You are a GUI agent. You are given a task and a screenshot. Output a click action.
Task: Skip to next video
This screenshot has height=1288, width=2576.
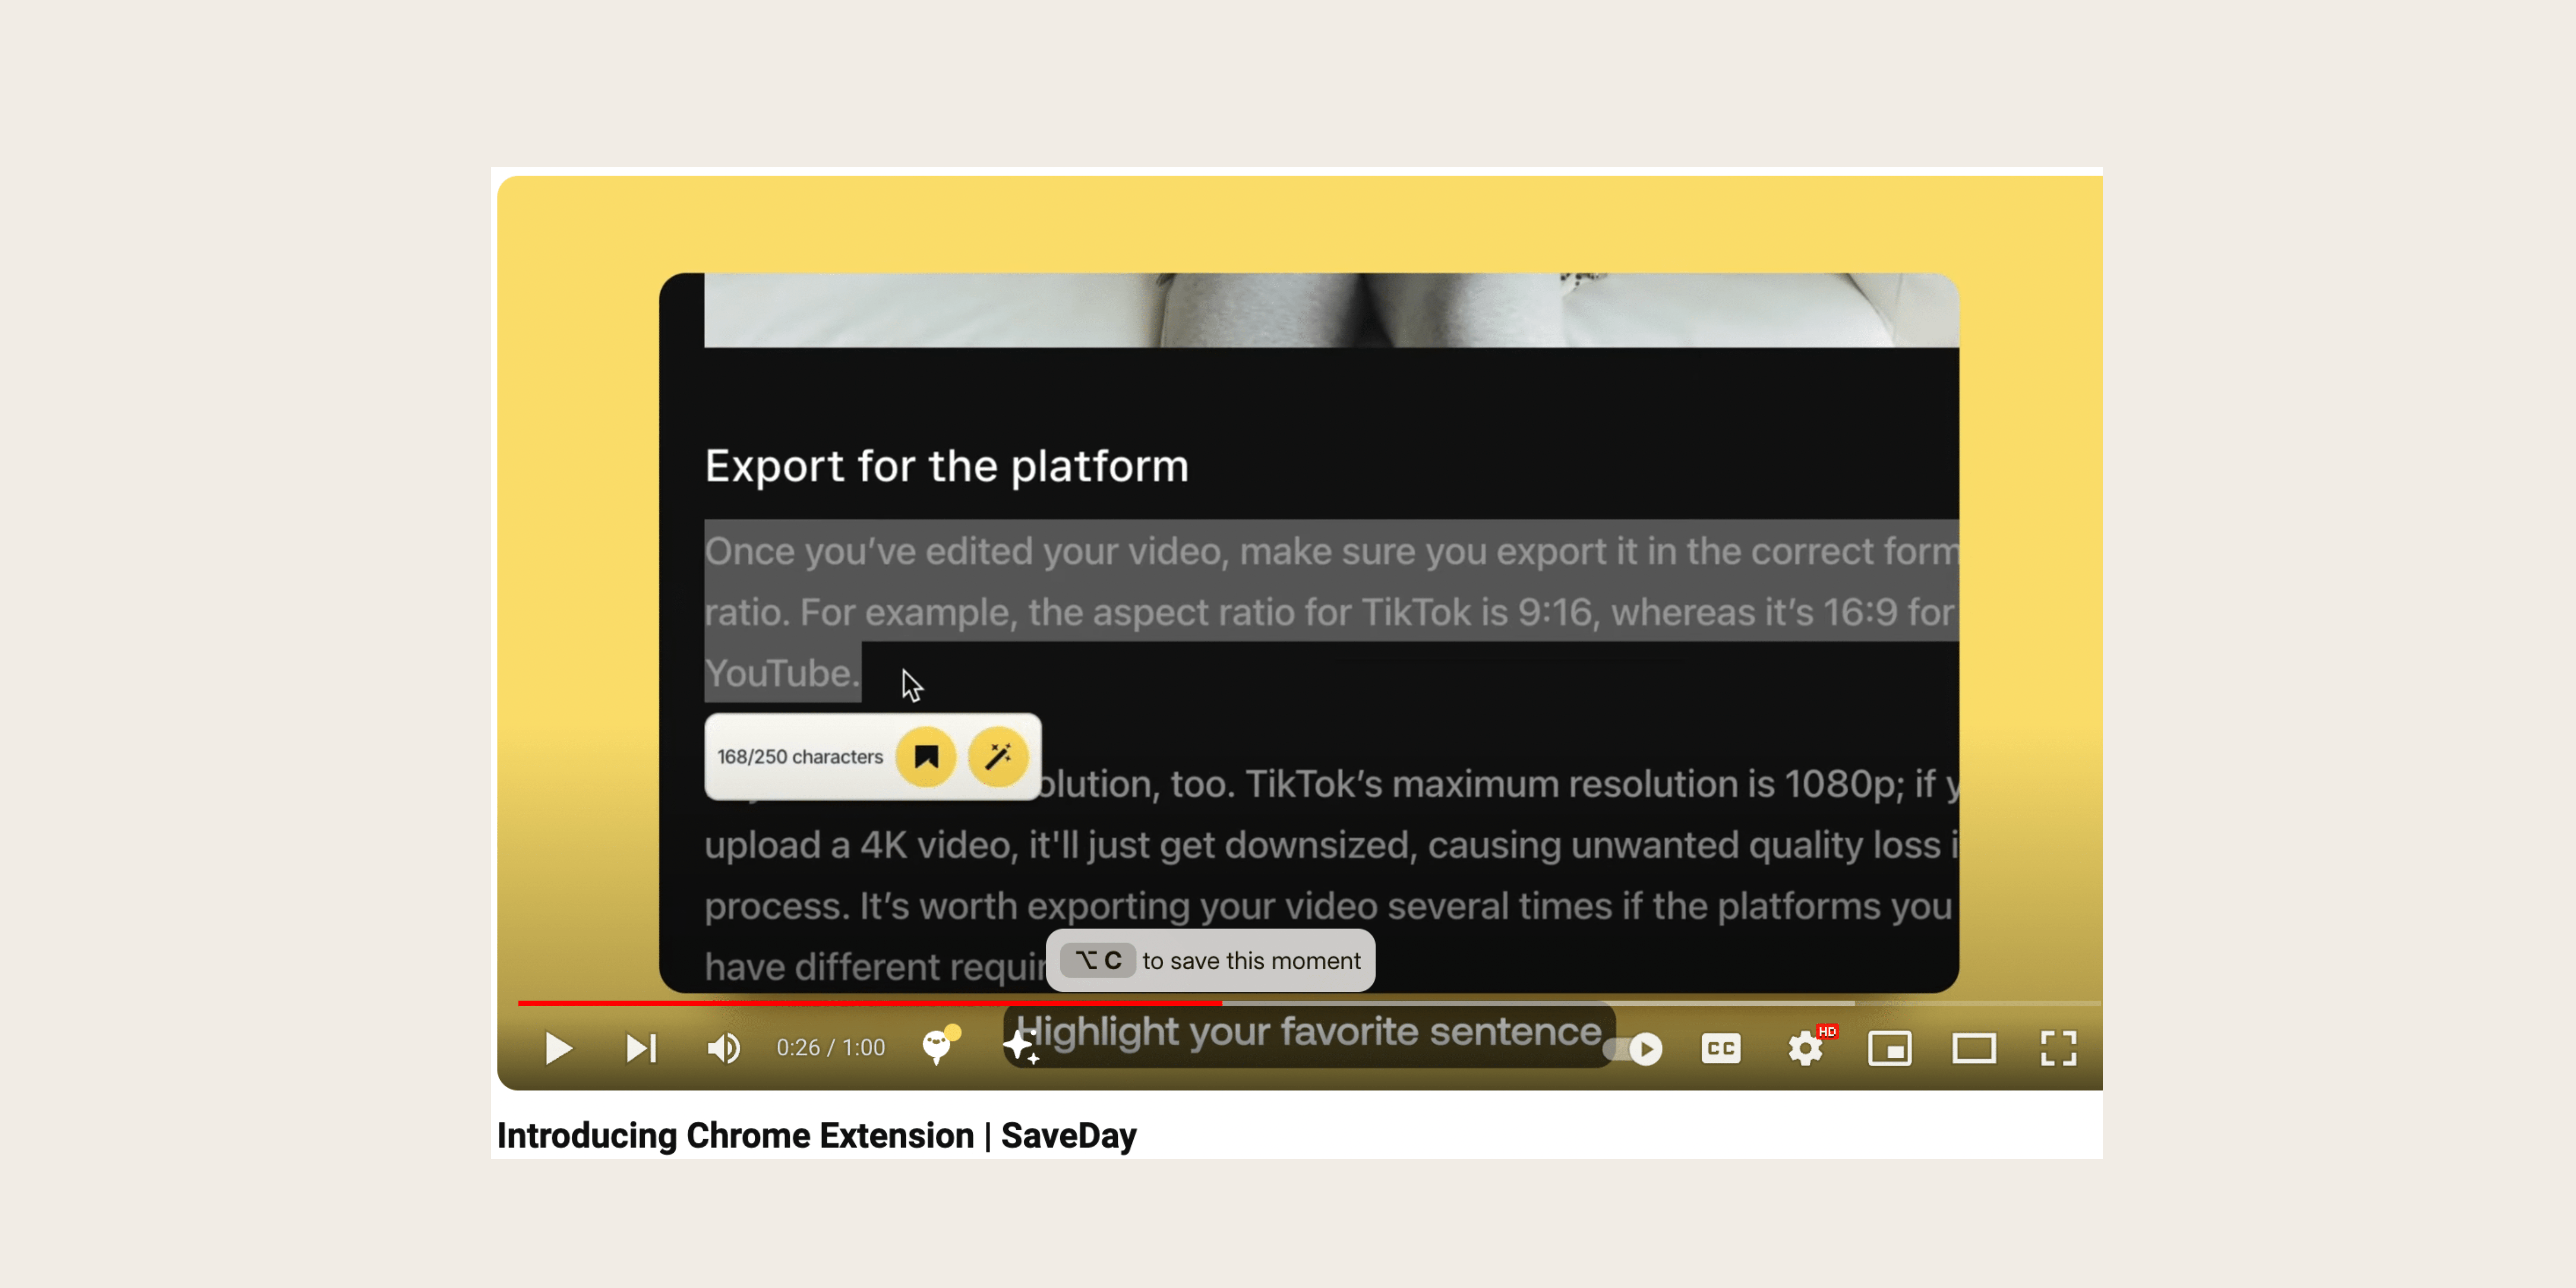point(641,1048)
